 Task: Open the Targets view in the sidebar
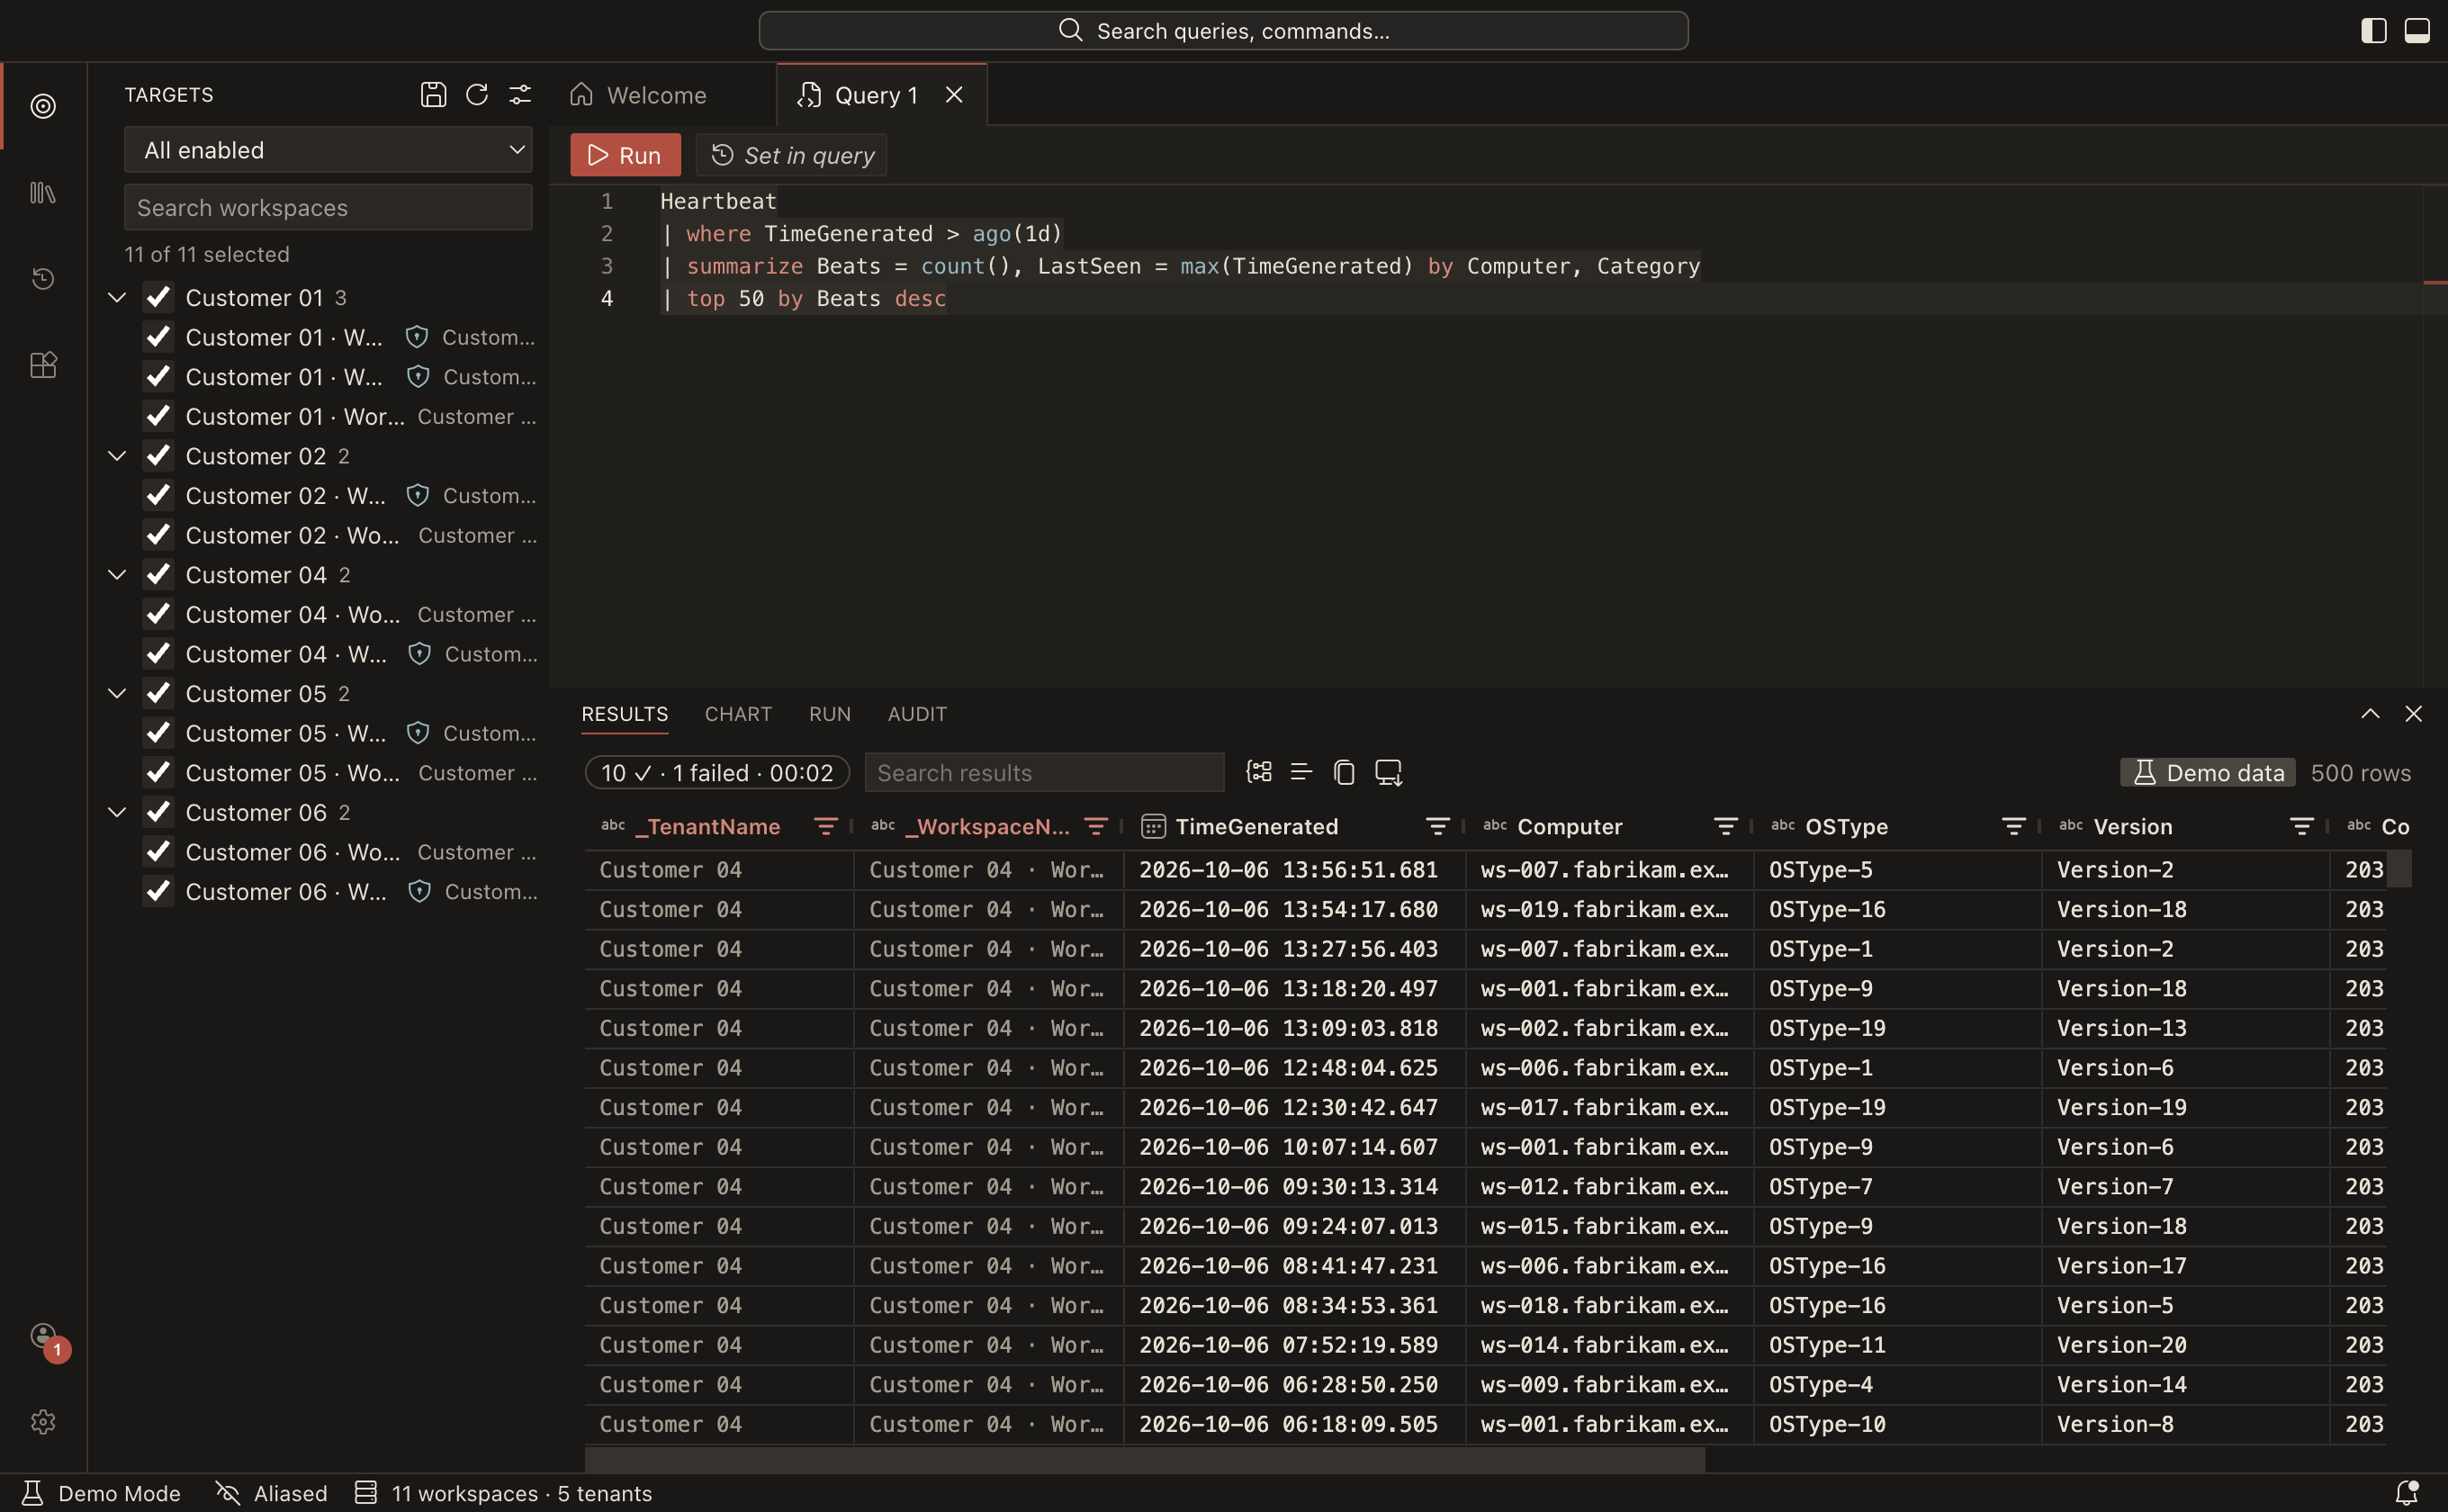pos(43,106)
